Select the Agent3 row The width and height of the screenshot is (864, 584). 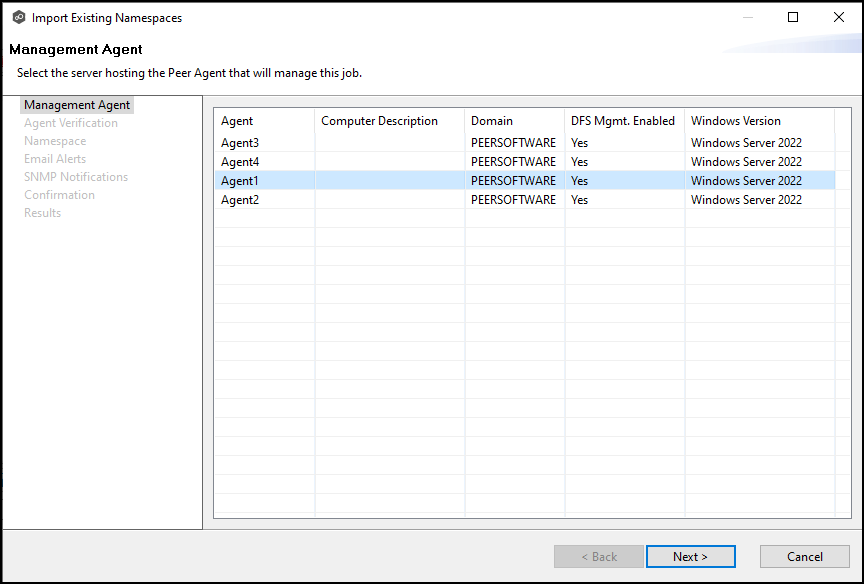pos(240,143)
